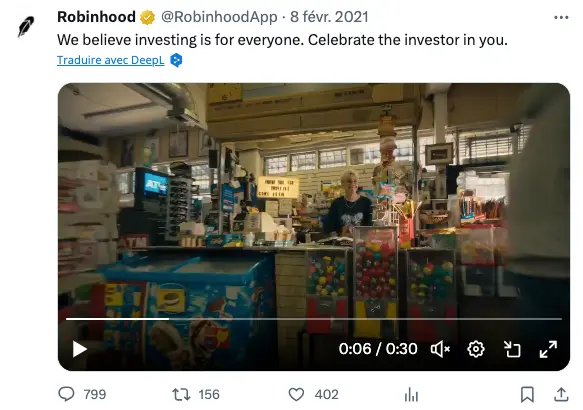Unmute the video sound

(x=440, y=349)
